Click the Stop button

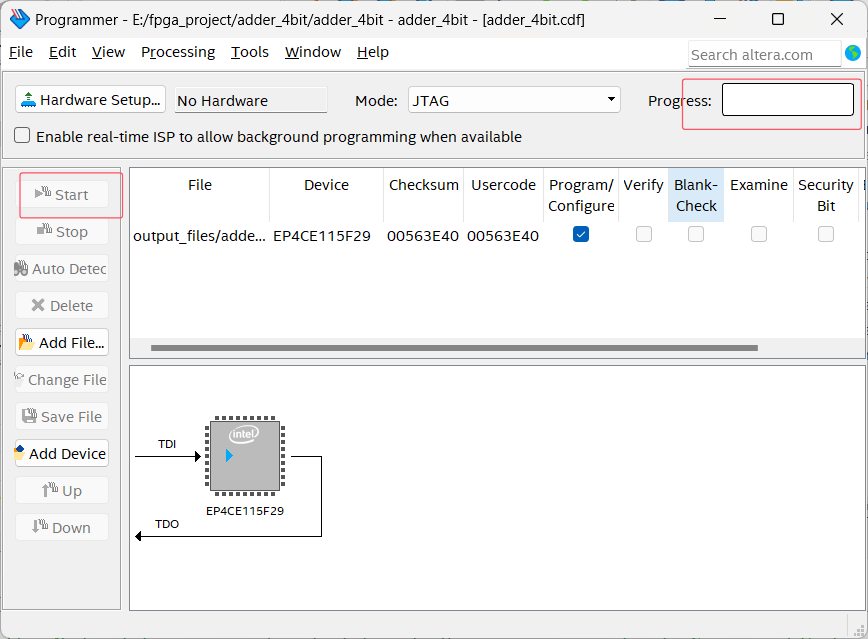(x=62, y=231)
